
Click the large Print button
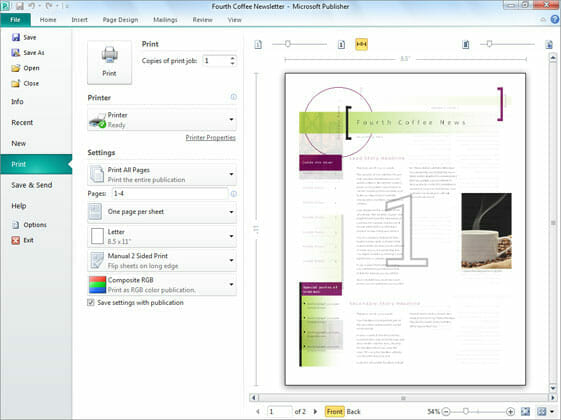tap(109, 62)
